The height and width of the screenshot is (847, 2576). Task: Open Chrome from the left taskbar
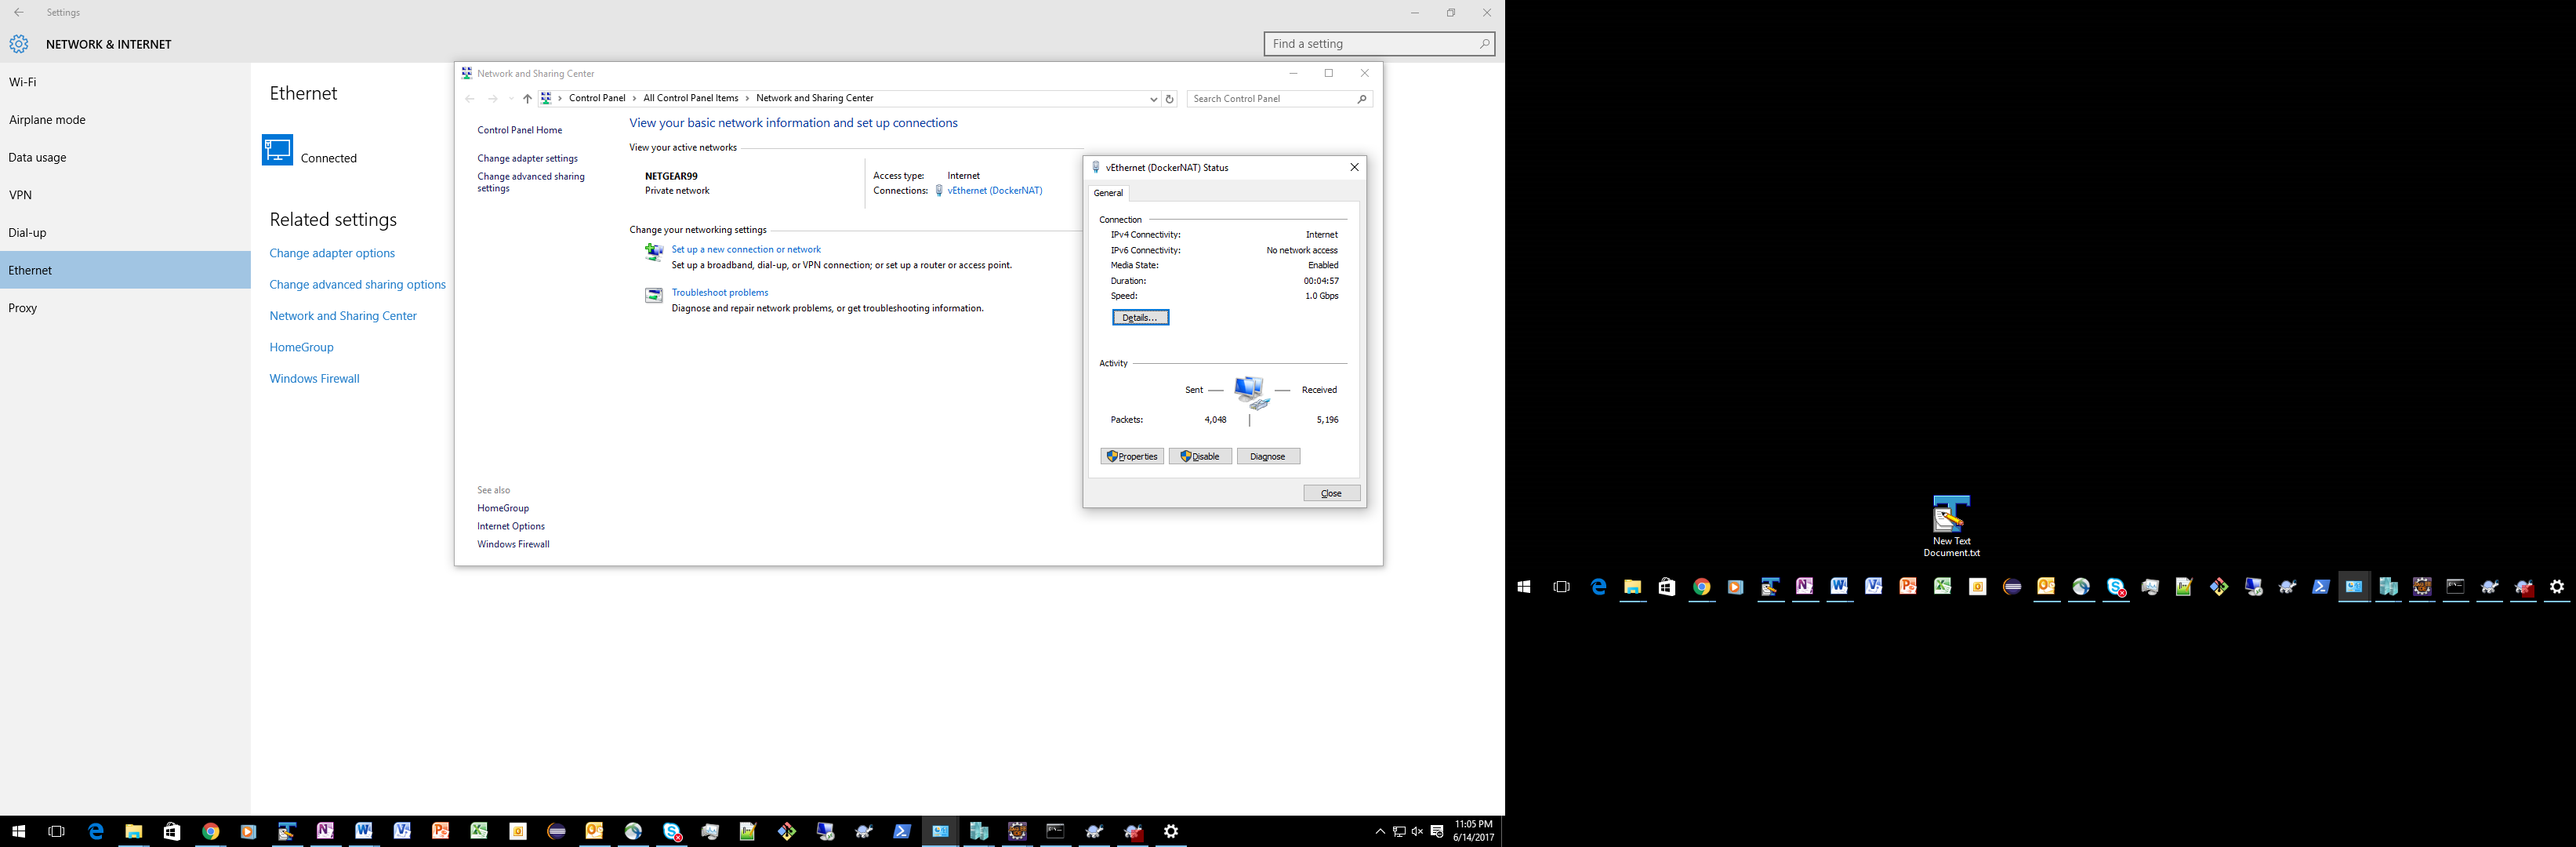[210, 831]
